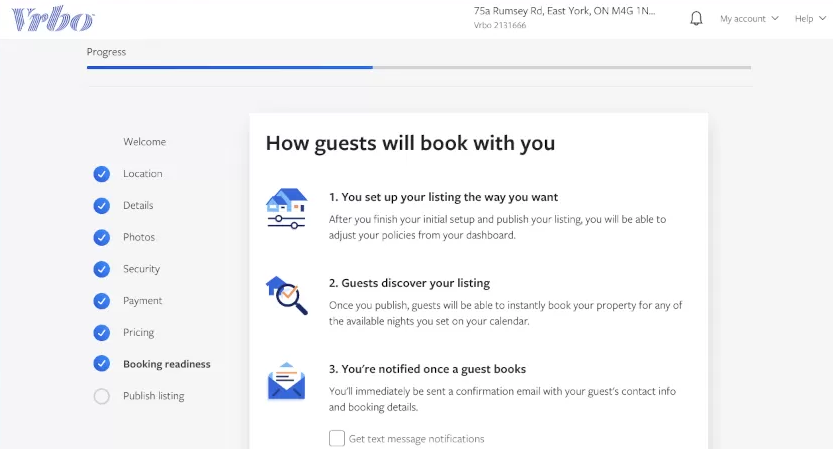This screenshot has width=833, height=449.
Task: Click the Vrbo 2131666 listing number
Action: pos(500,25)
